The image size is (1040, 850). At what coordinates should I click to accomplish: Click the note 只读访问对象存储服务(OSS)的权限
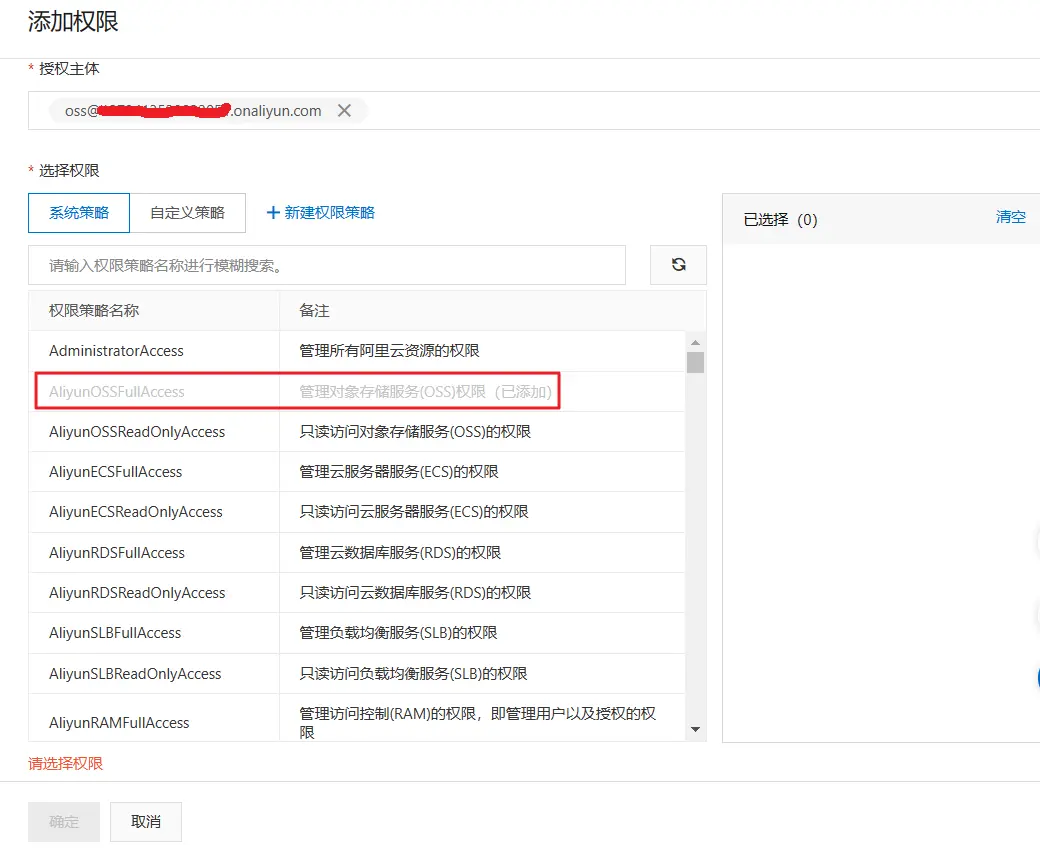(x=415, y=432)
